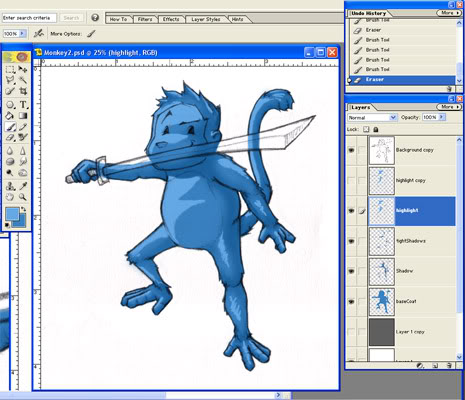Switch to the Filters tab
465x400 pixels.
point(145,19)
